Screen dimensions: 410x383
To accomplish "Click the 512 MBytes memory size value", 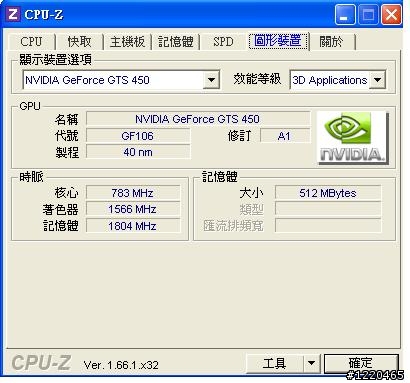I will (328, 193).
